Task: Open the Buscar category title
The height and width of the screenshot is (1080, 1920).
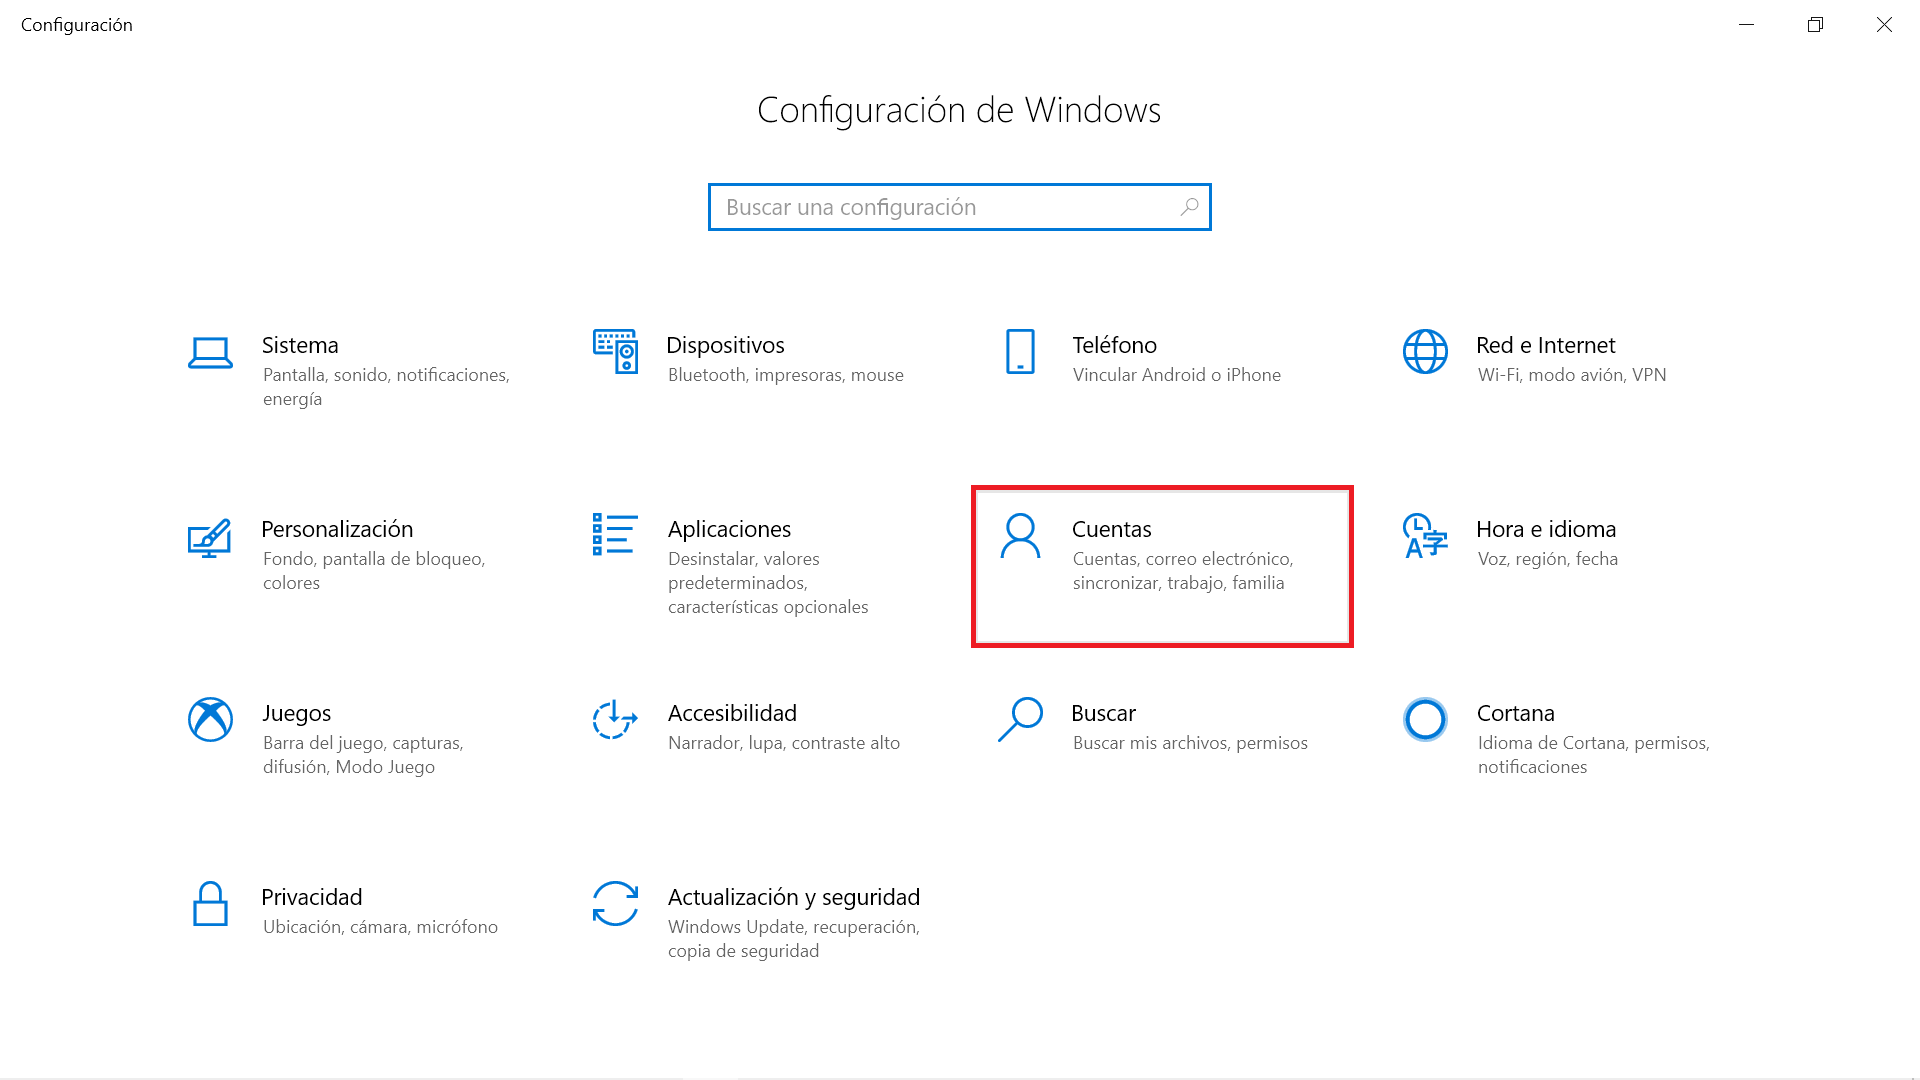Action: tap(1103, 713)
